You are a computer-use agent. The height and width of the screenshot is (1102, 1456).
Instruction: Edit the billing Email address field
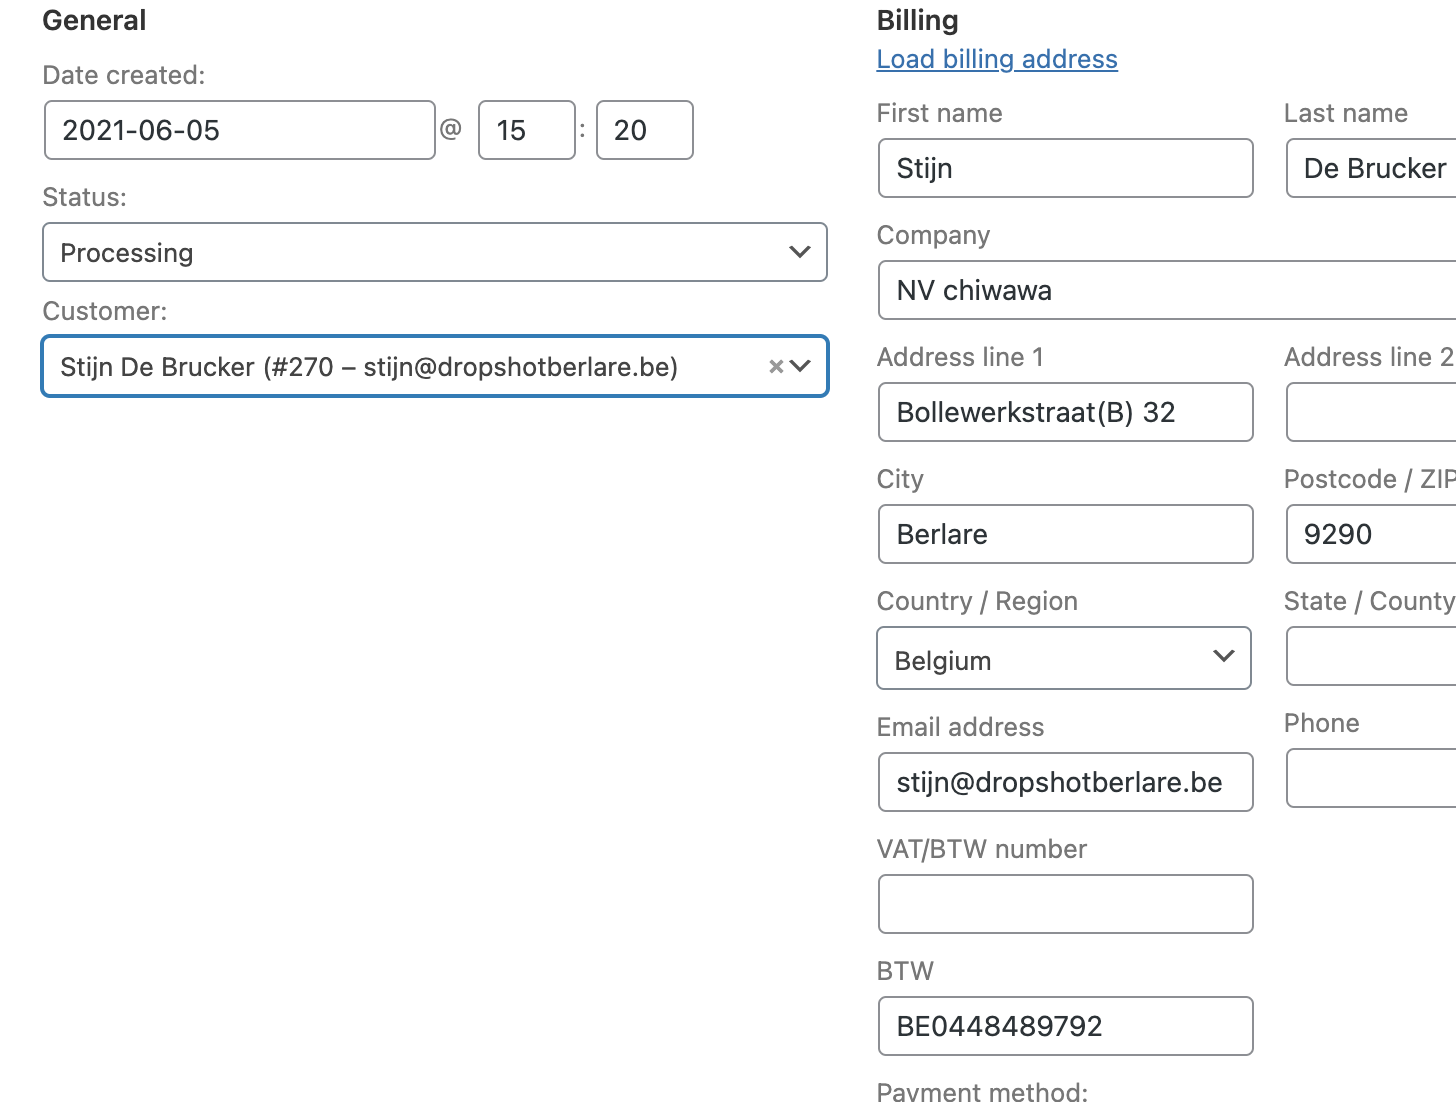[1066, 782]
